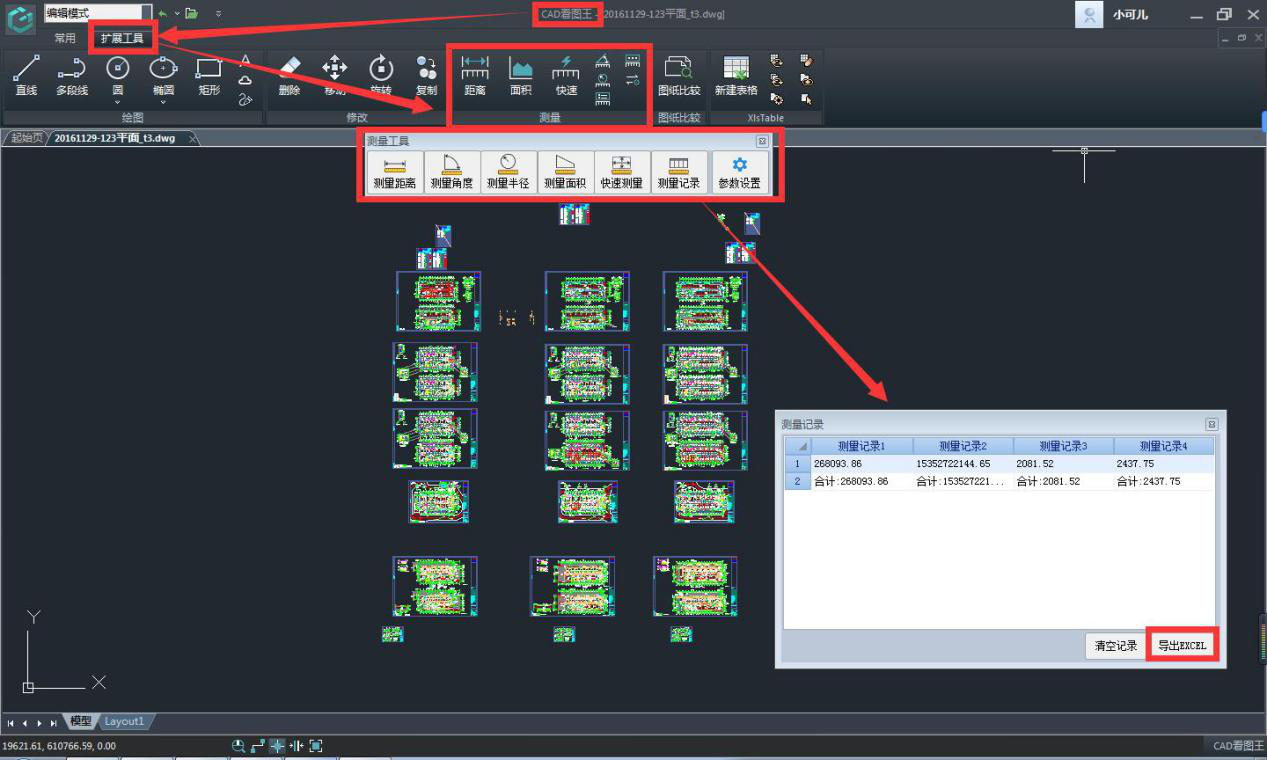Viewport: 1267px width, 760px height.
Task: Select the 直线 line drawing tool
Action: pyautogui.click(x=26, y=76)
